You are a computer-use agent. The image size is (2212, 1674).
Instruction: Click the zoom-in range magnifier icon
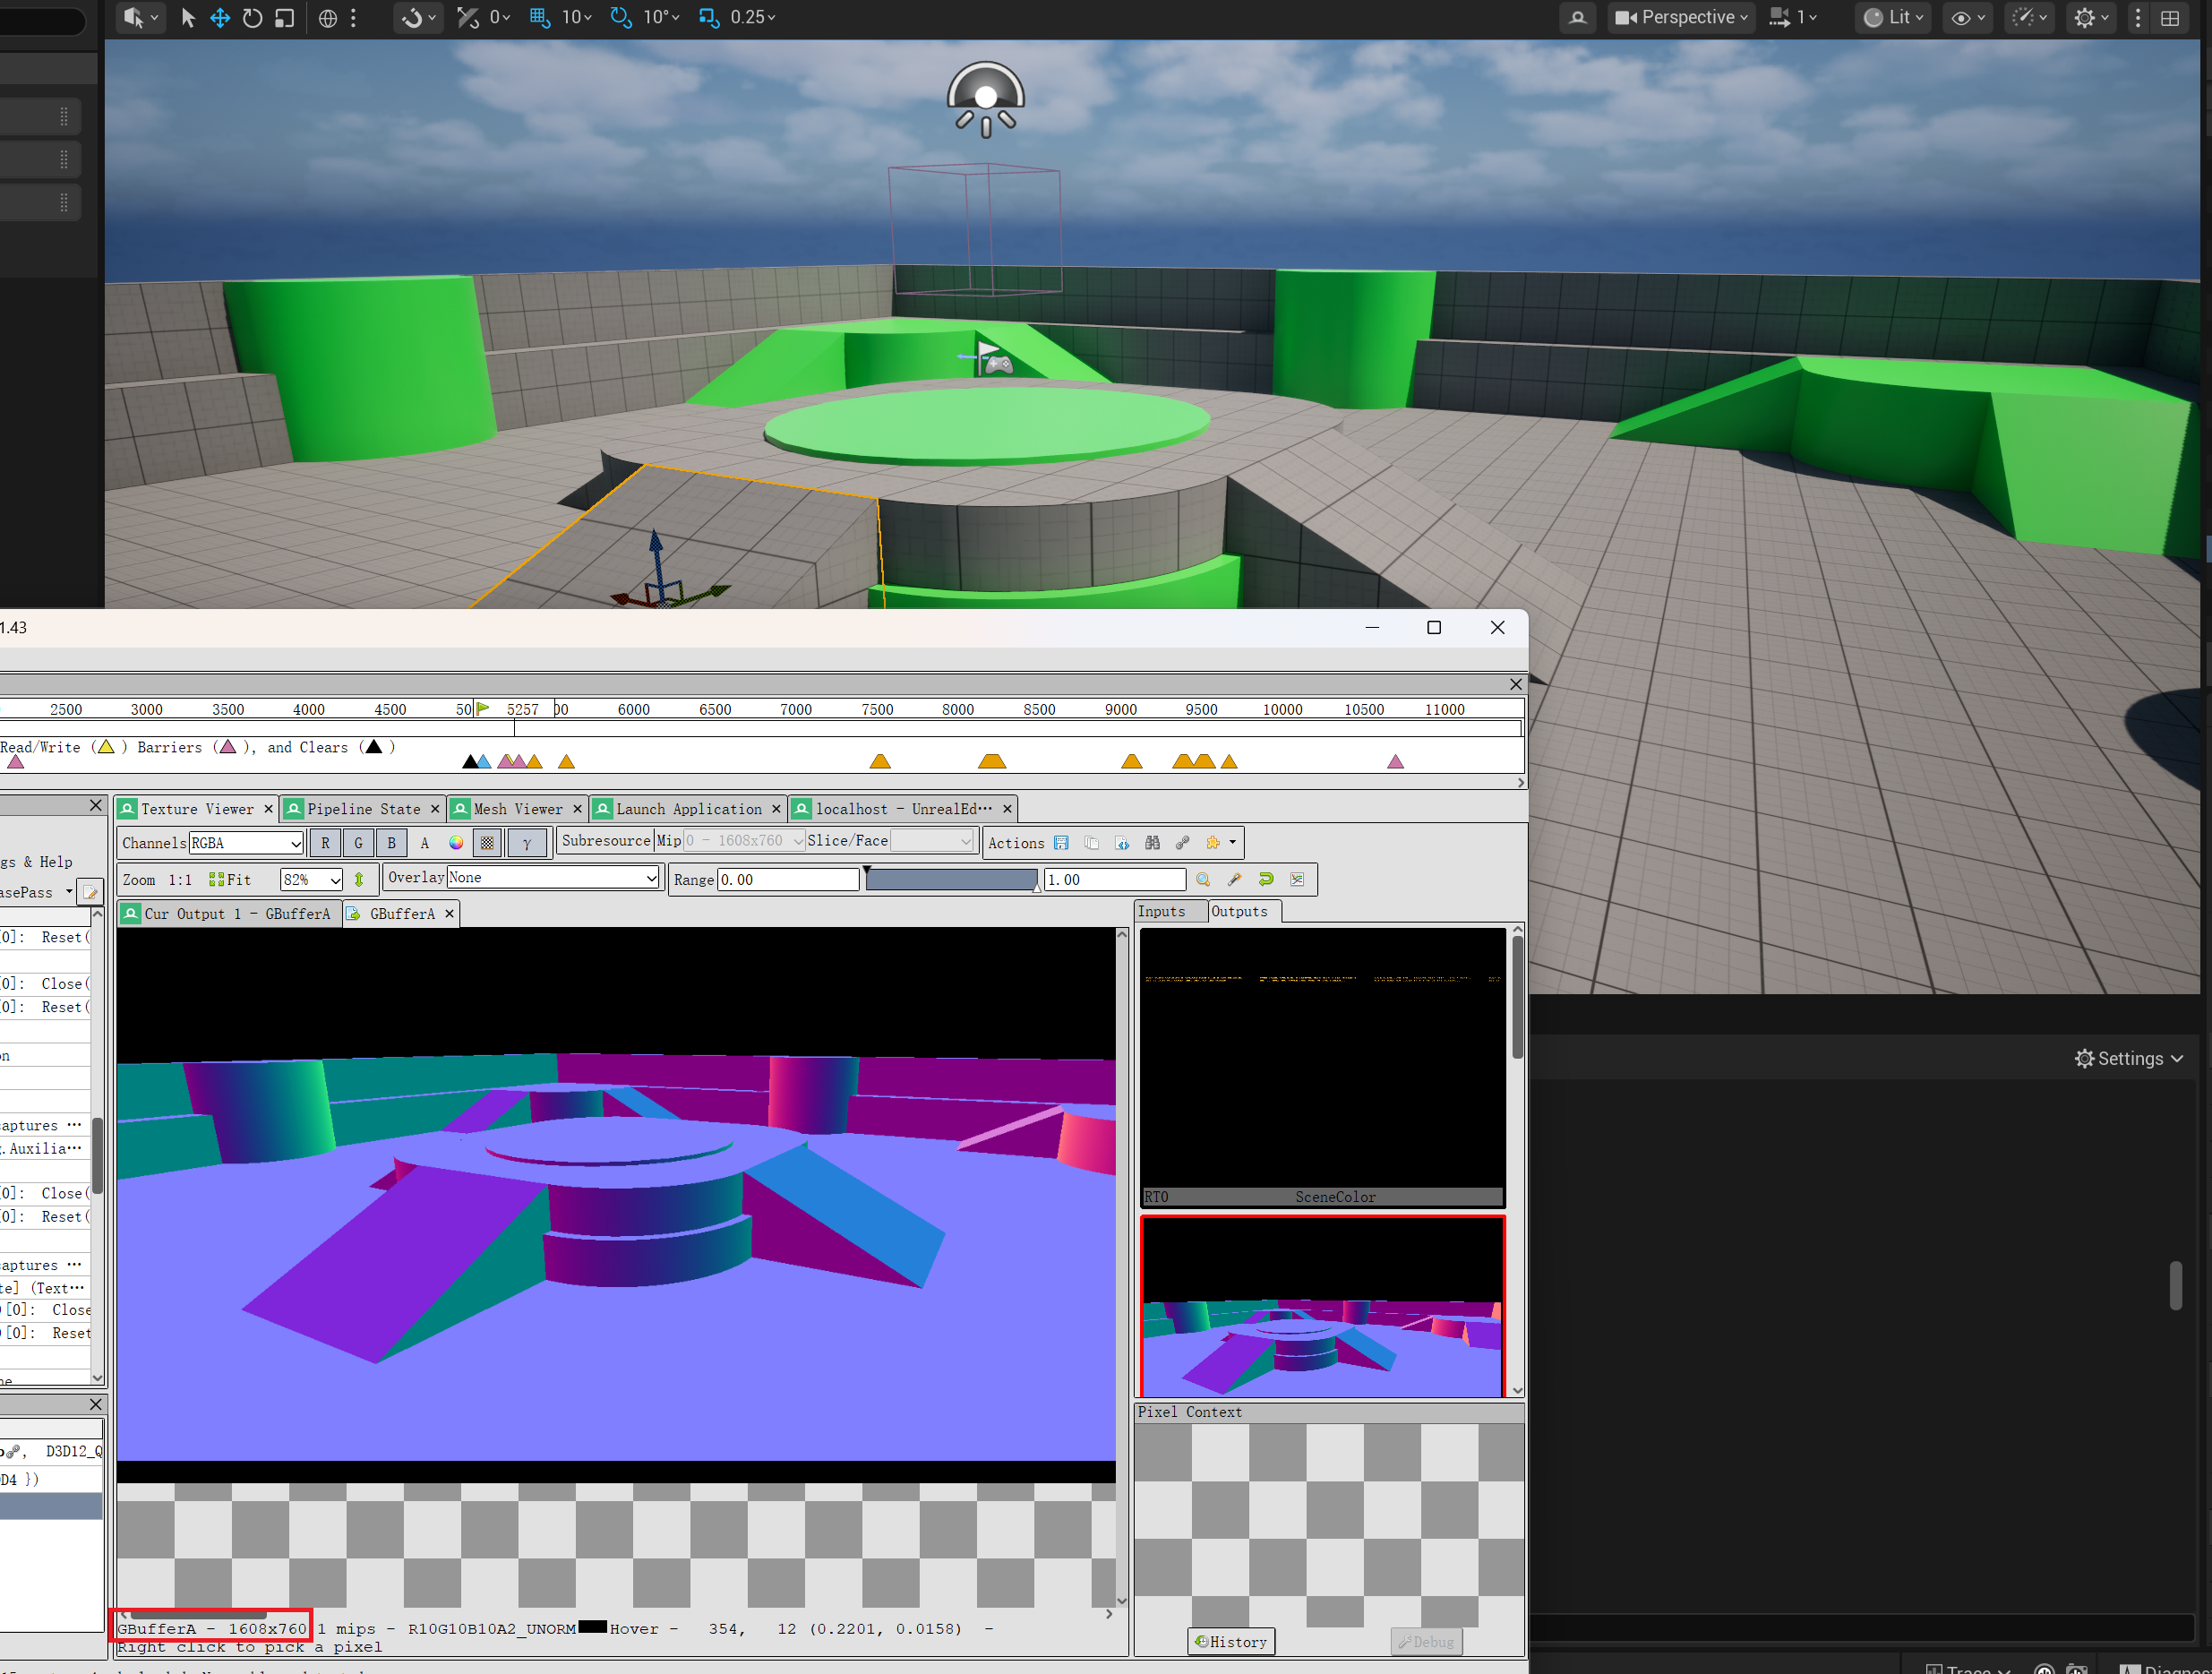1203,879
